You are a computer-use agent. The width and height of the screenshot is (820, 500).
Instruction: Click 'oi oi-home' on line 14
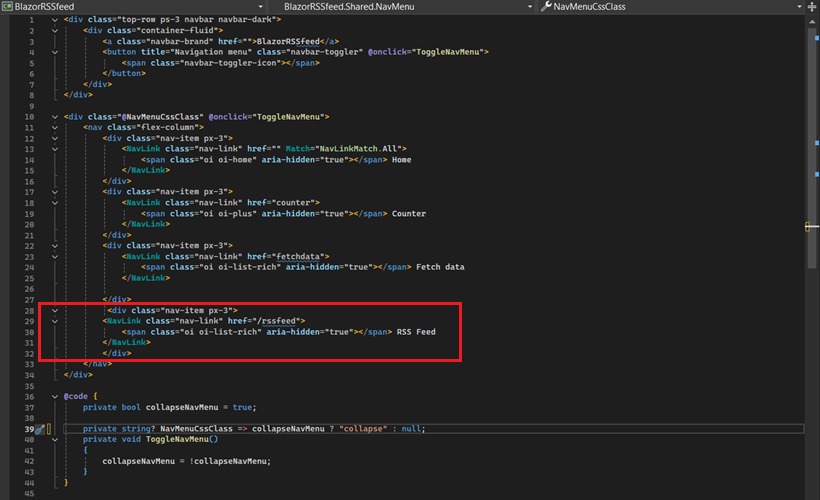pyautogui.click(x=227, y=160)
